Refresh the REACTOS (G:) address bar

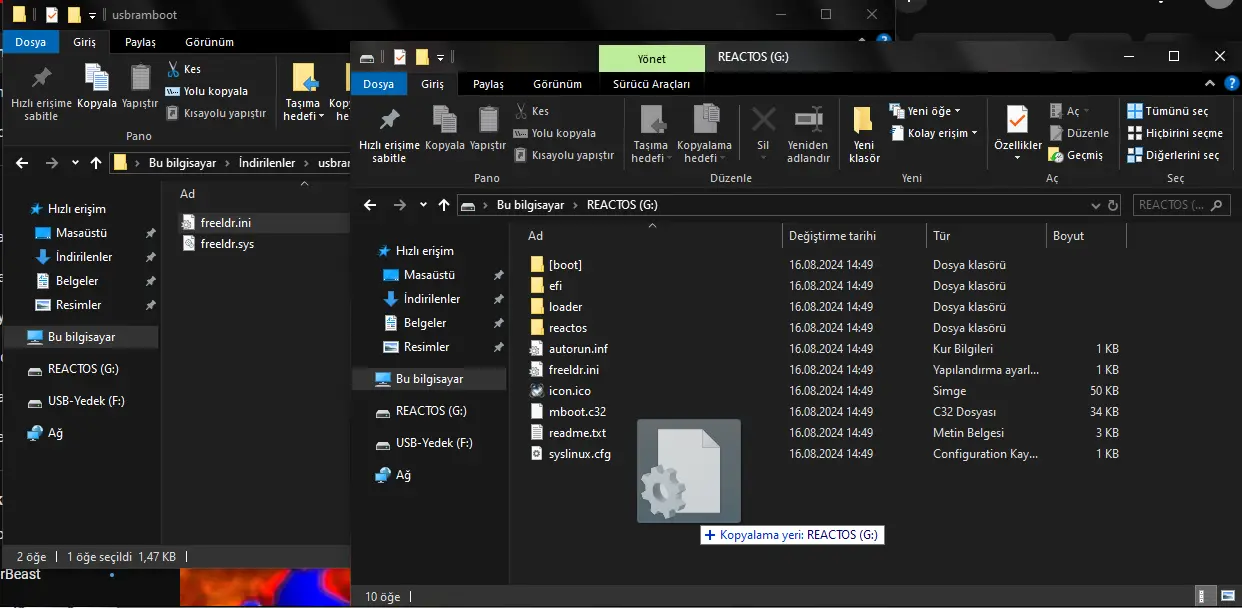coord(1113,205)
